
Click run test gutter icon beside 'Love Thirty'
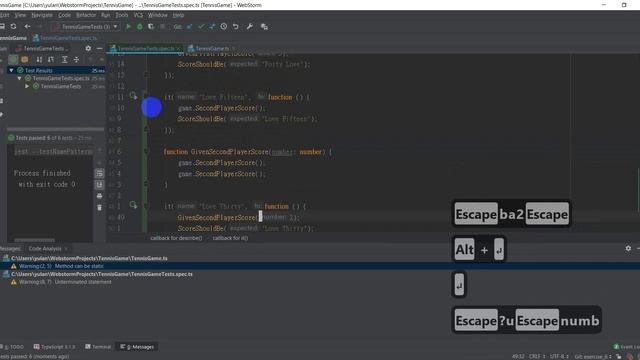click(133, 205)
